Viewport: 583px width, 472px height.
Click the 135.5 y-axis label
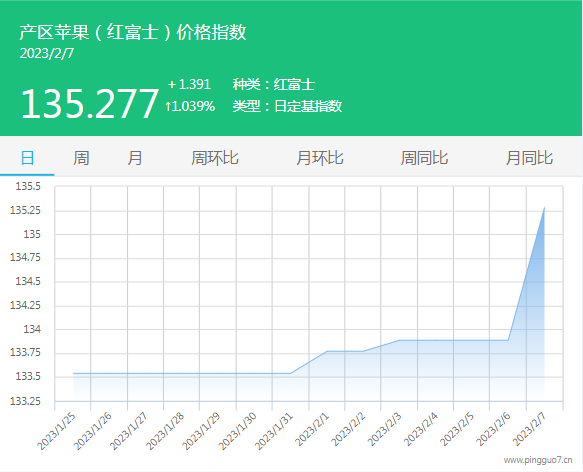(28, 186)
